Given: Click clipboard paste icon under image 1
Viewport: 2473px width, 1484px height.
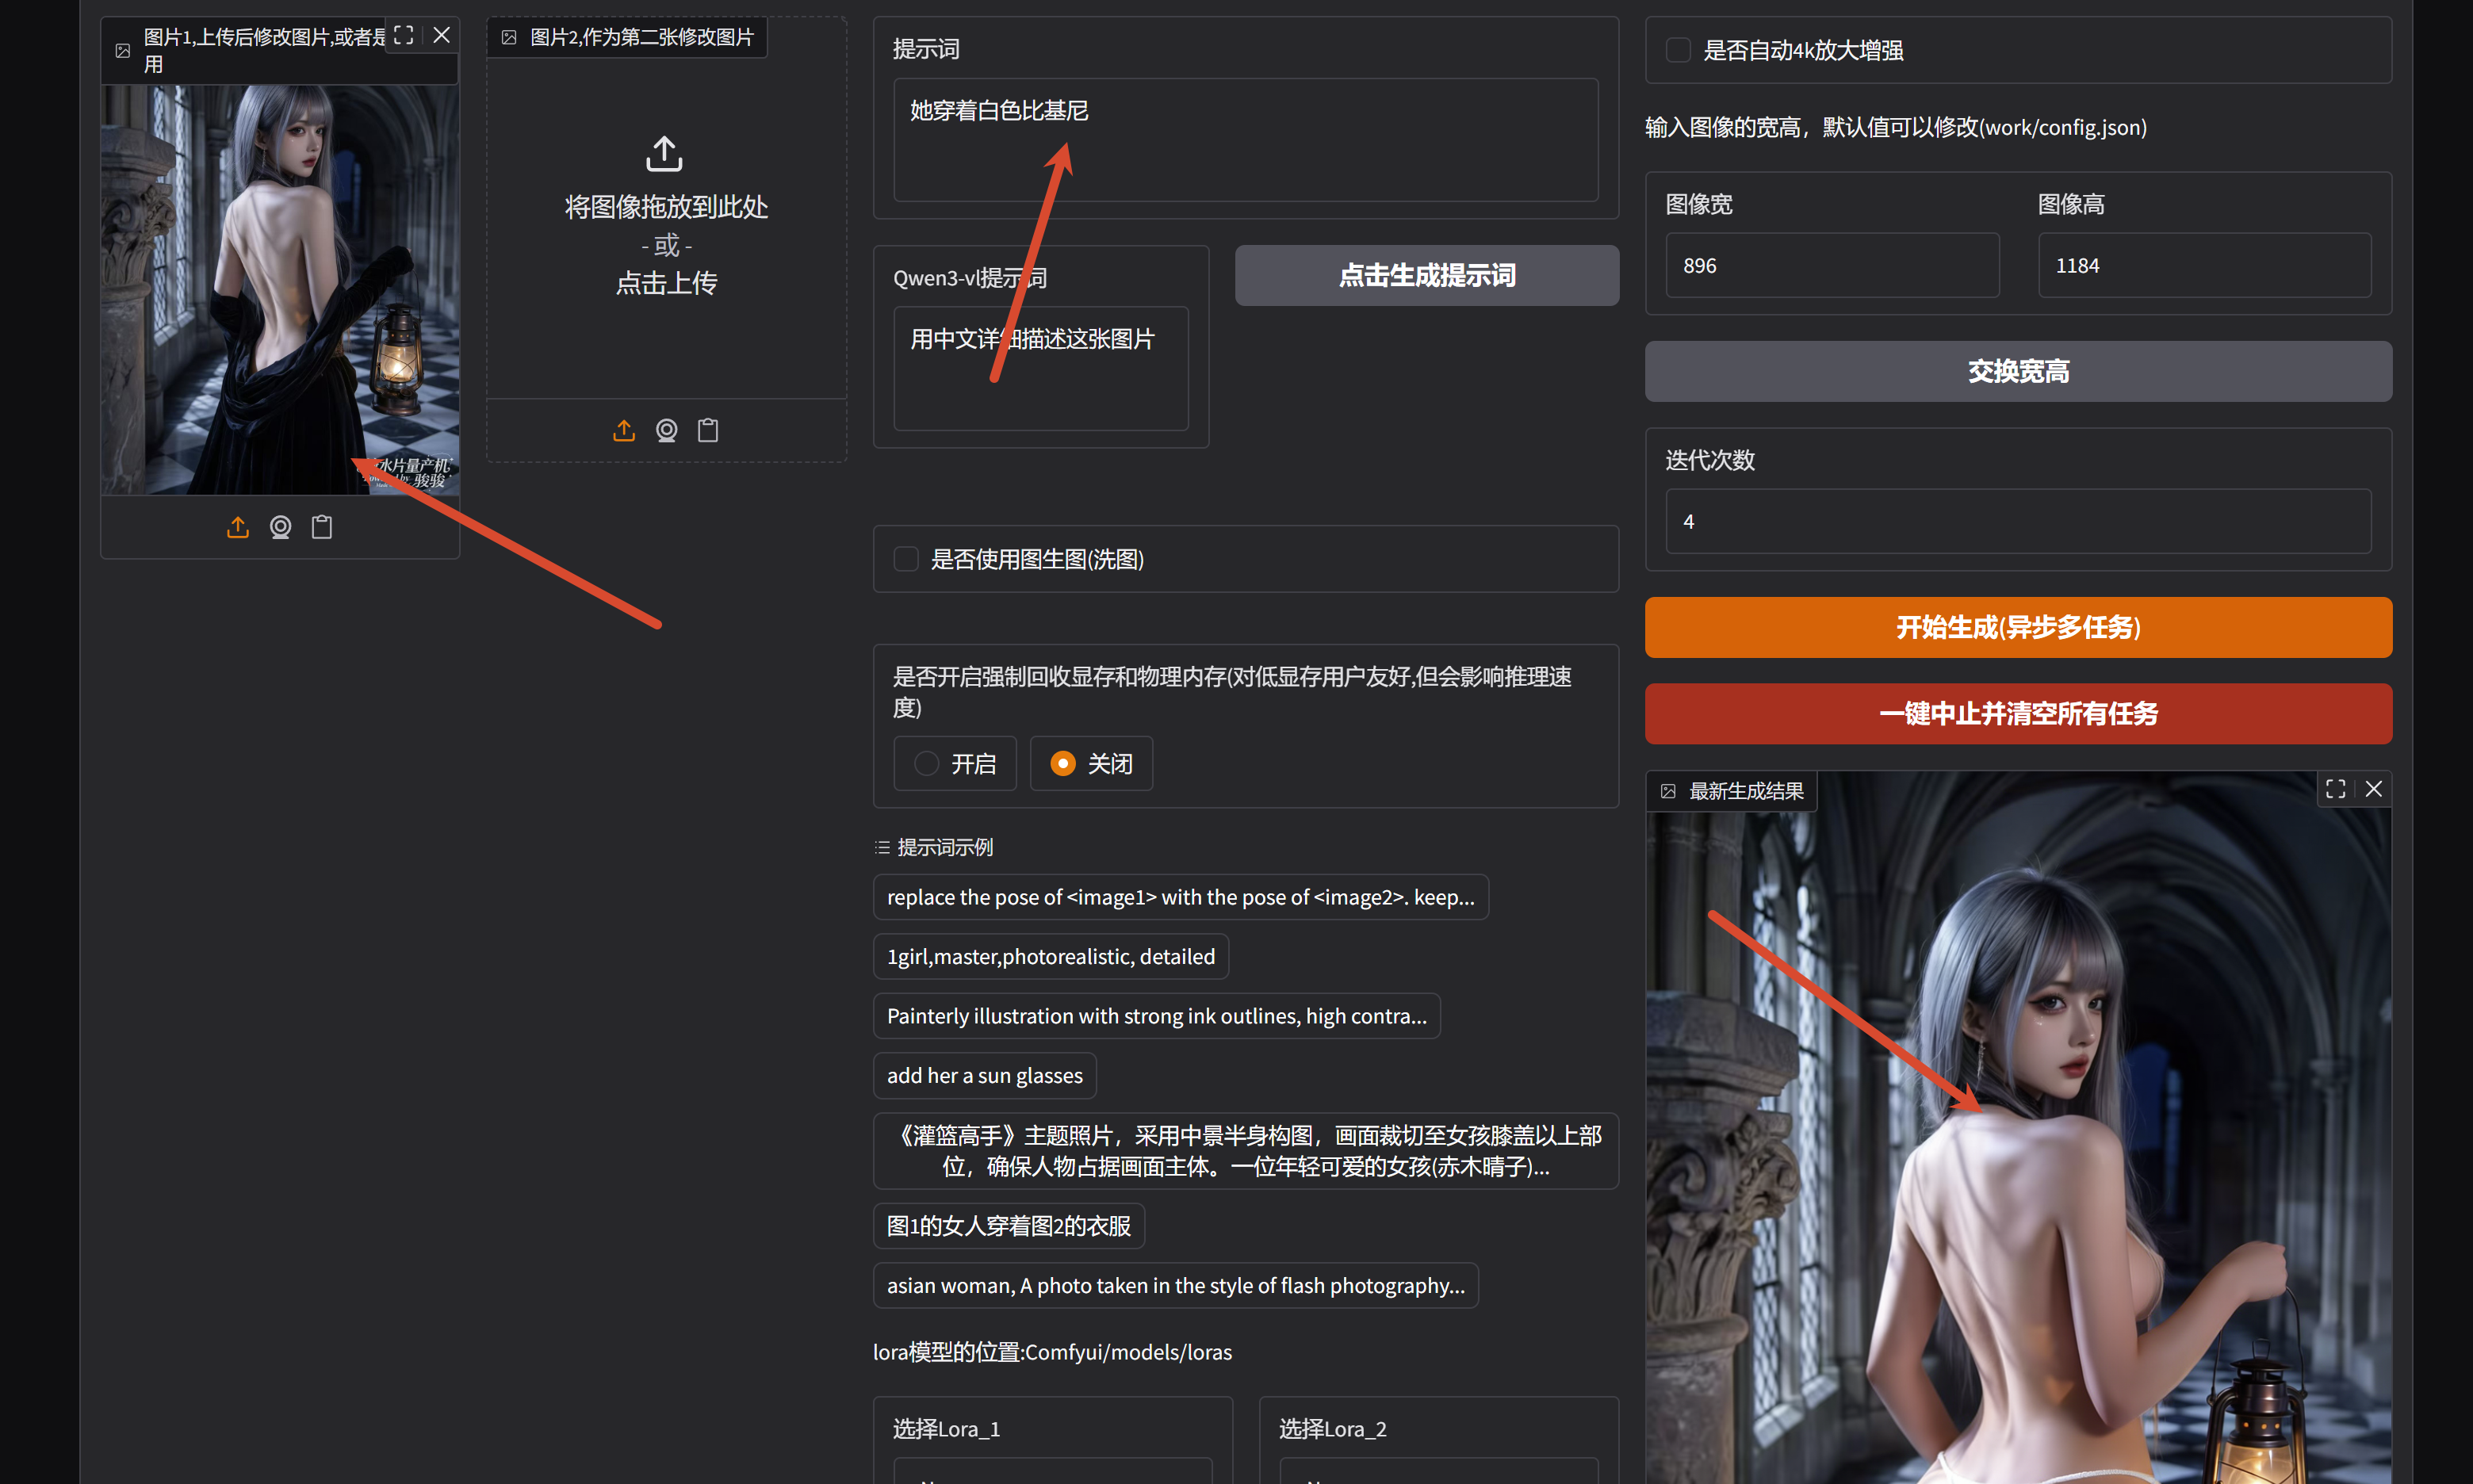Looking at the screenshot, I should click(322, 527).
